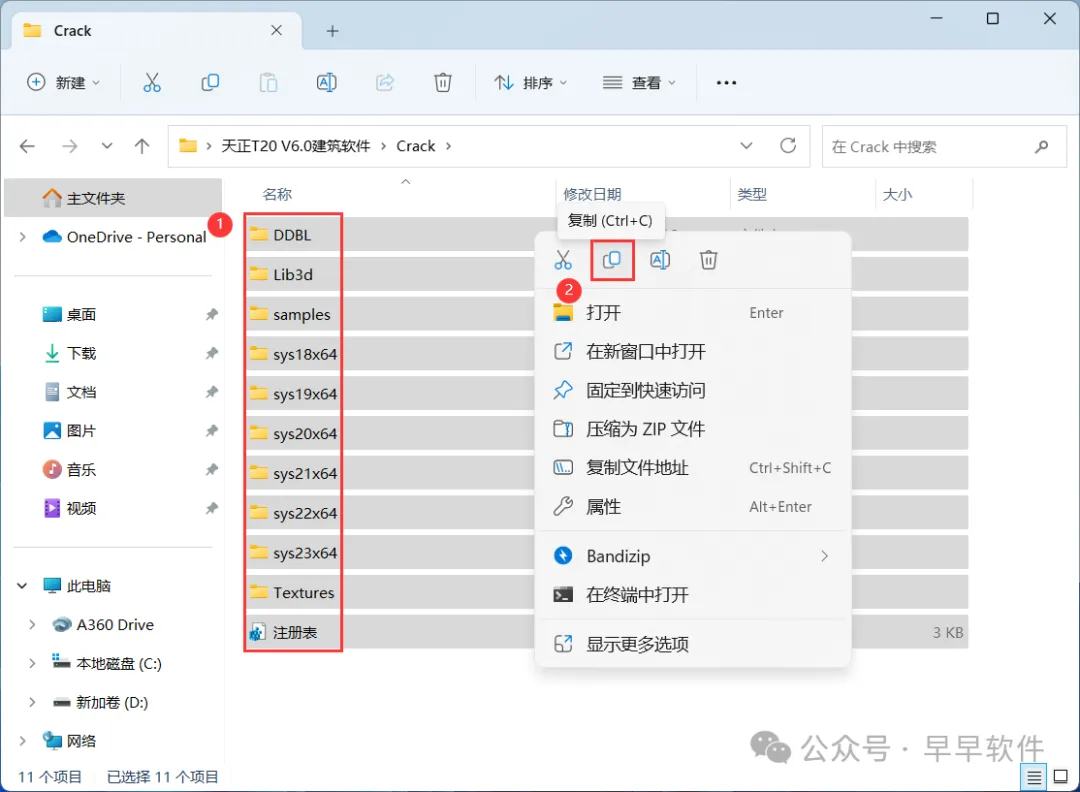Open a new tab with plus button
This screenshot has width=1080, height=792.
(x=332, y=31)
